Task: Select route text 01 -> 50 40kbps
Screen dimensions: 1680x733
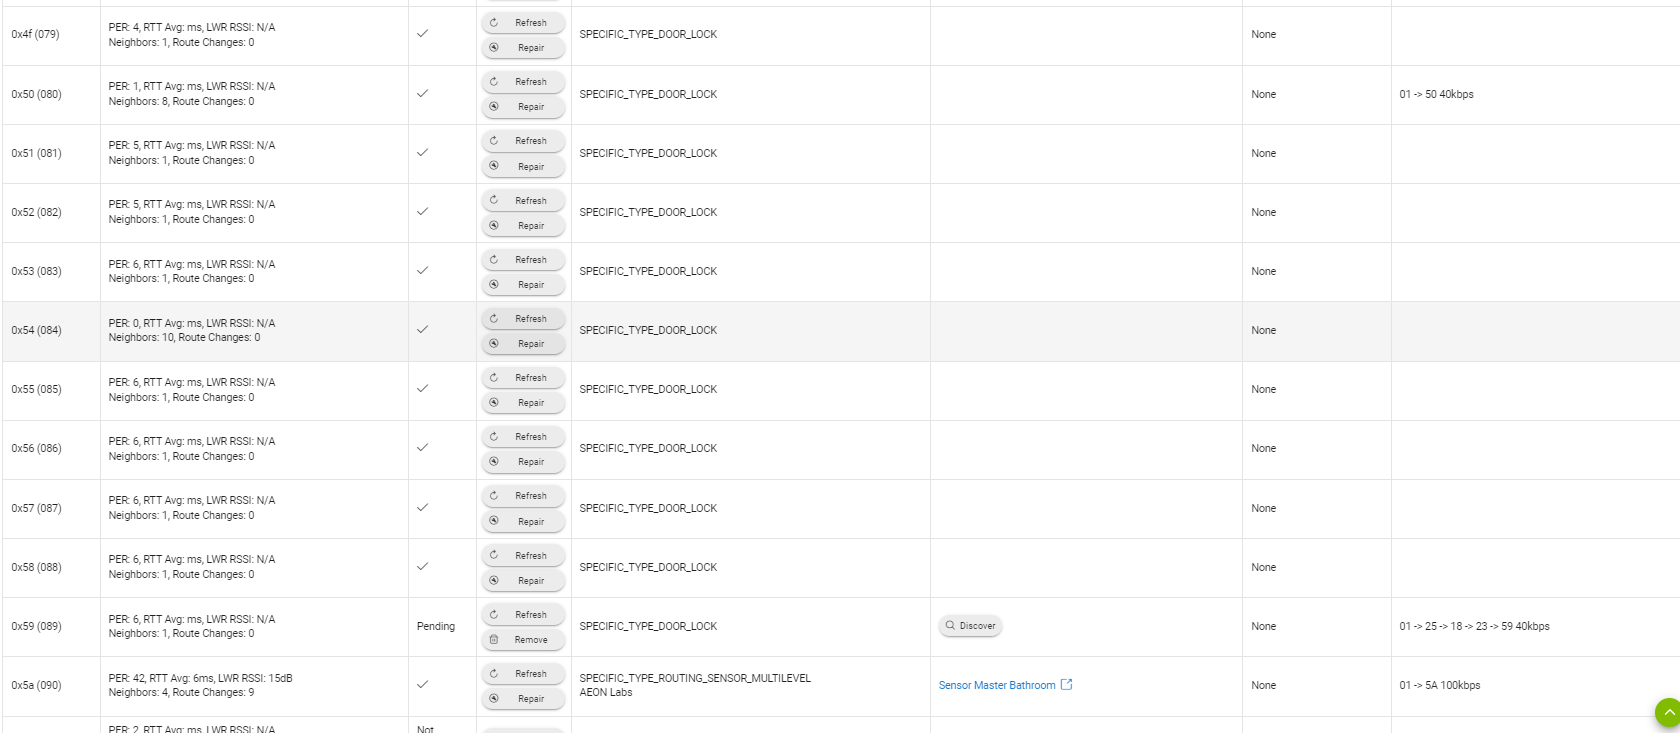Action: click(x=1436, y=94)
